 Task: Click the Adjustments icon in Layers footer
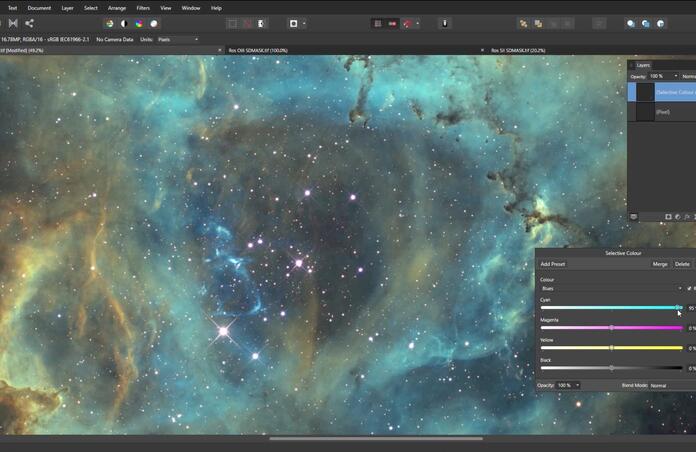point(678,217)
